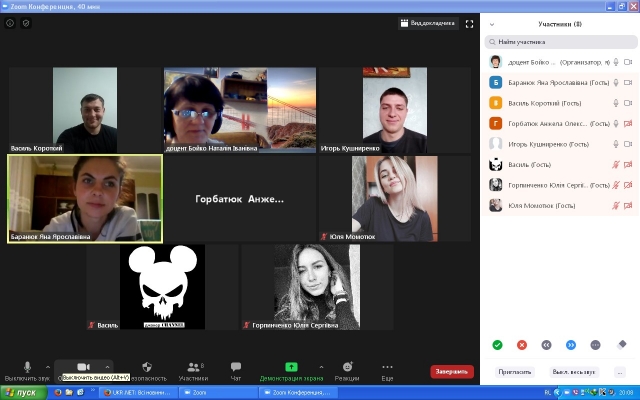The image size is (640, 400).
Task: Click the clear all eraser icon
Action: tap(621, 345)
